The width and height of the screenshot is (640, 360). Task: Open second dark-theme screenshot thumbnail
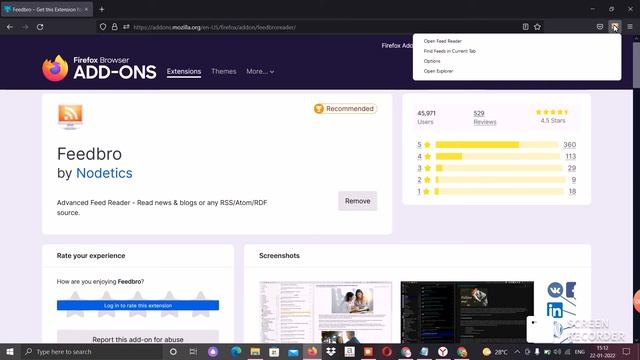tap(467, 312)
